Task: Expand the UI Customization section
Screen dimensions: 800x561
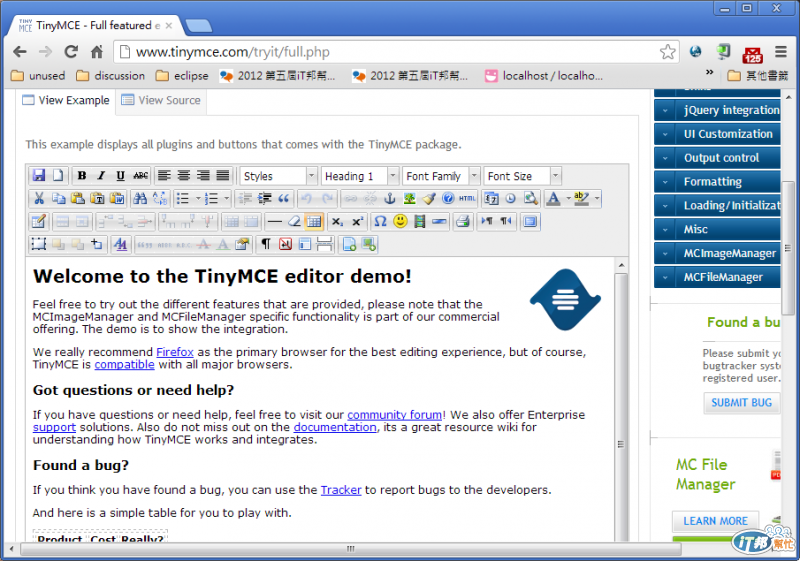Action: pos(717,134)
